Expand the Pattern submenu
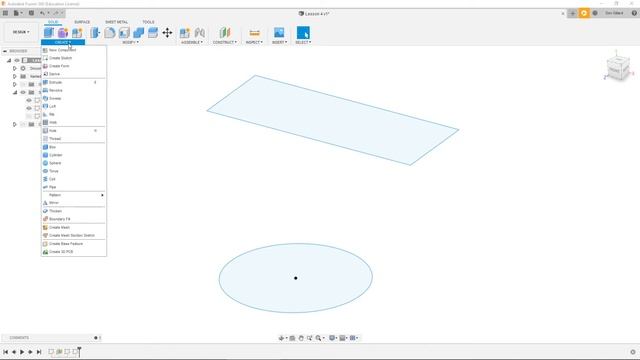Viewport: 640px width, 360px height. (x=73, y=195)
